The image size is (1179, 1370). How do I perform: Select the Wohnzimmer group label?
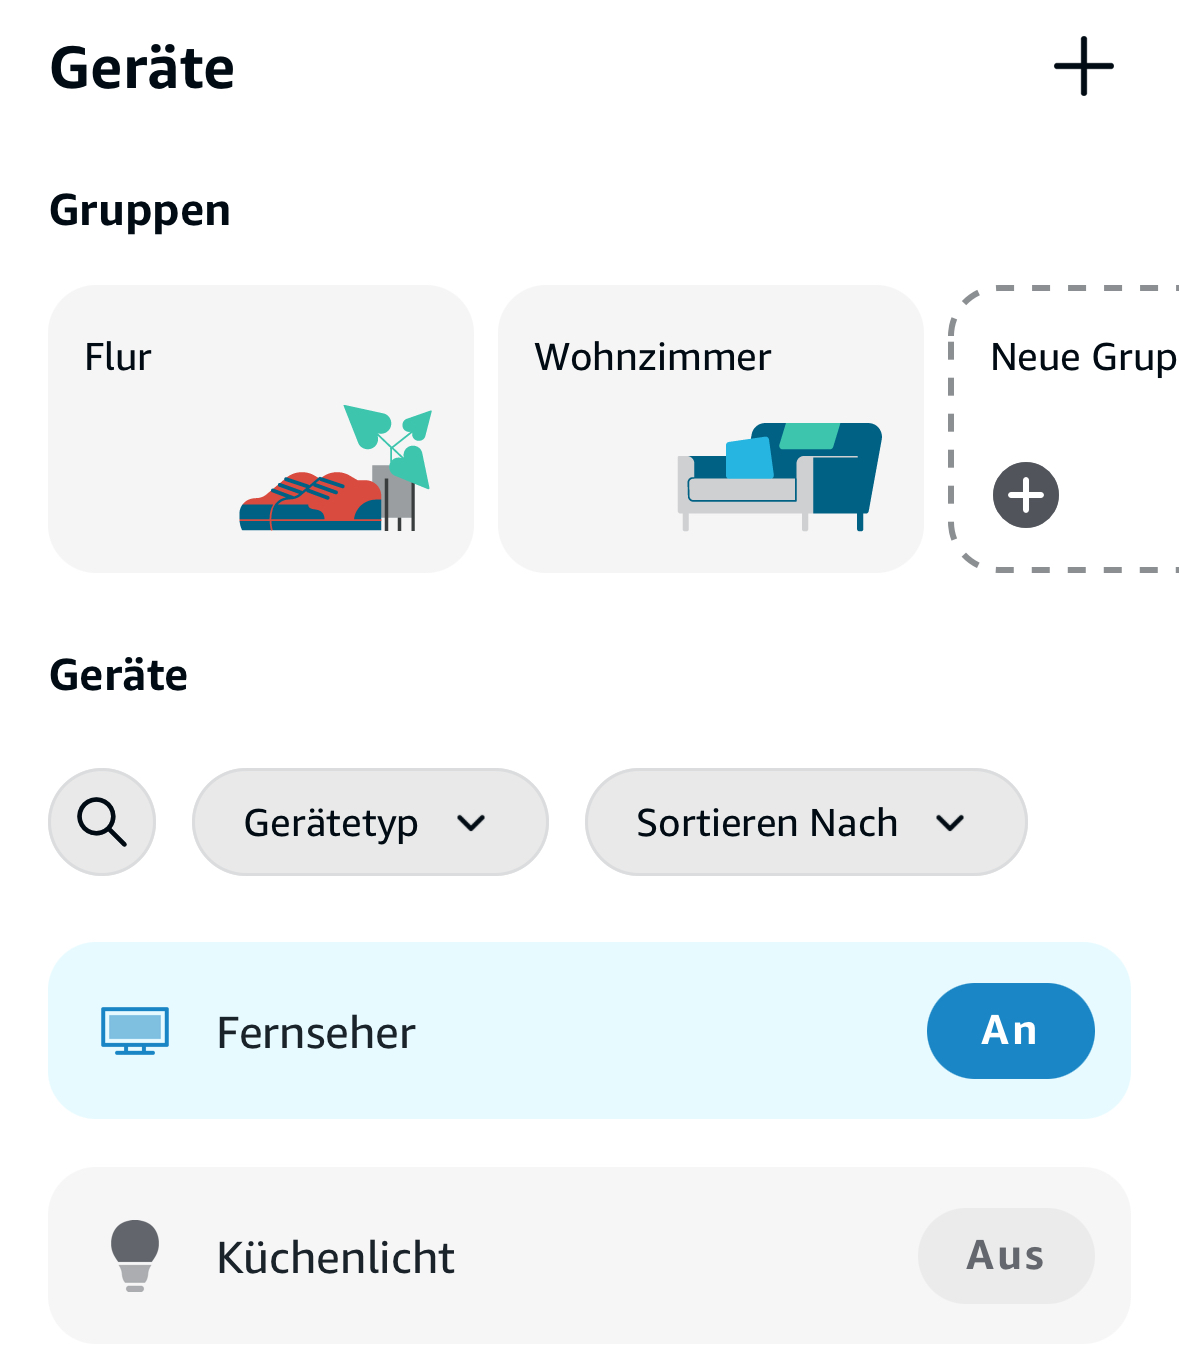click(653, 357)
